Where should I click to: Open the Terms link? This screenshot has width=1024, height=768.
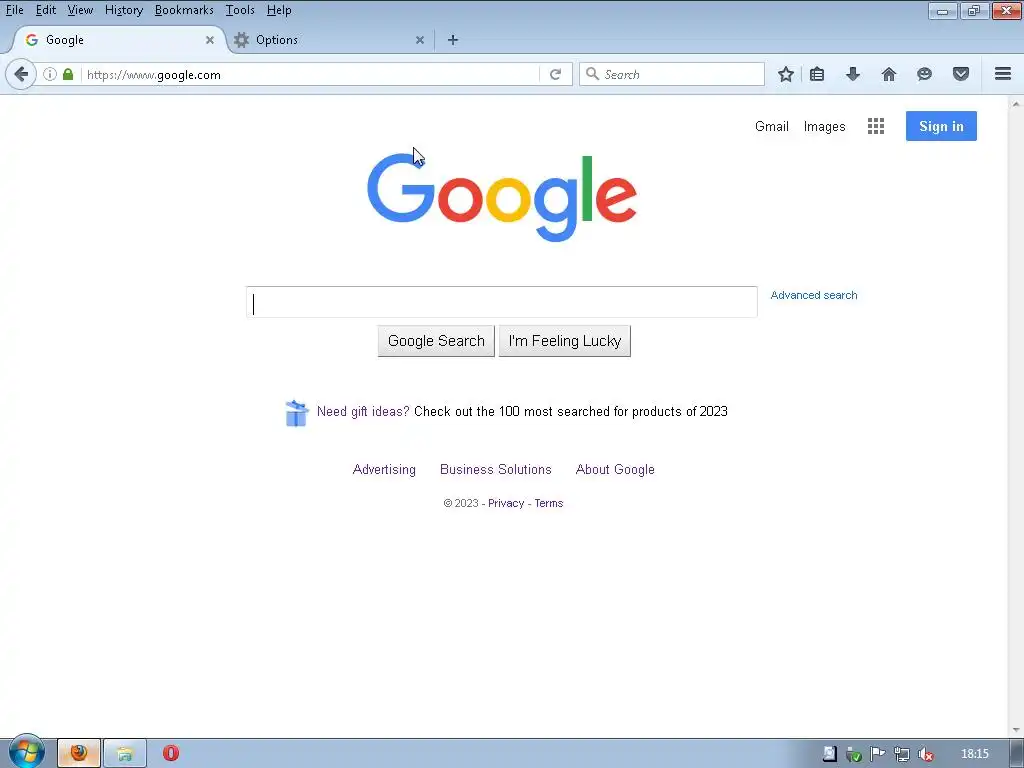click(x=549, y=504)
